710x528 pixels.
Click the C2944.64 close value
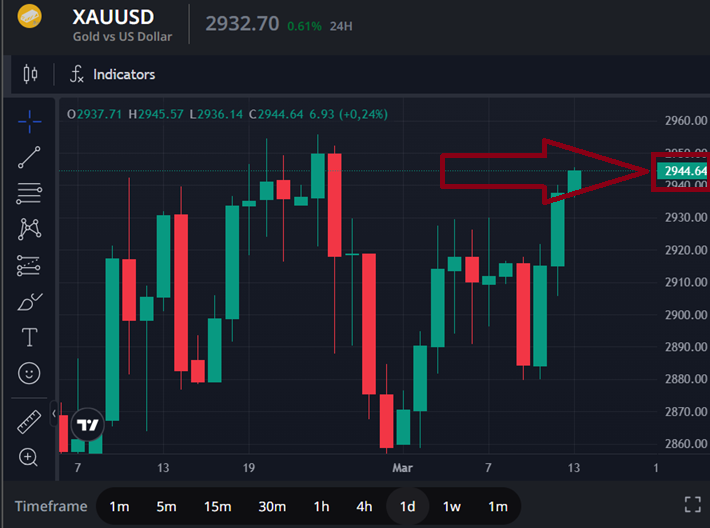pyautogui.click(x=276, y=114)
